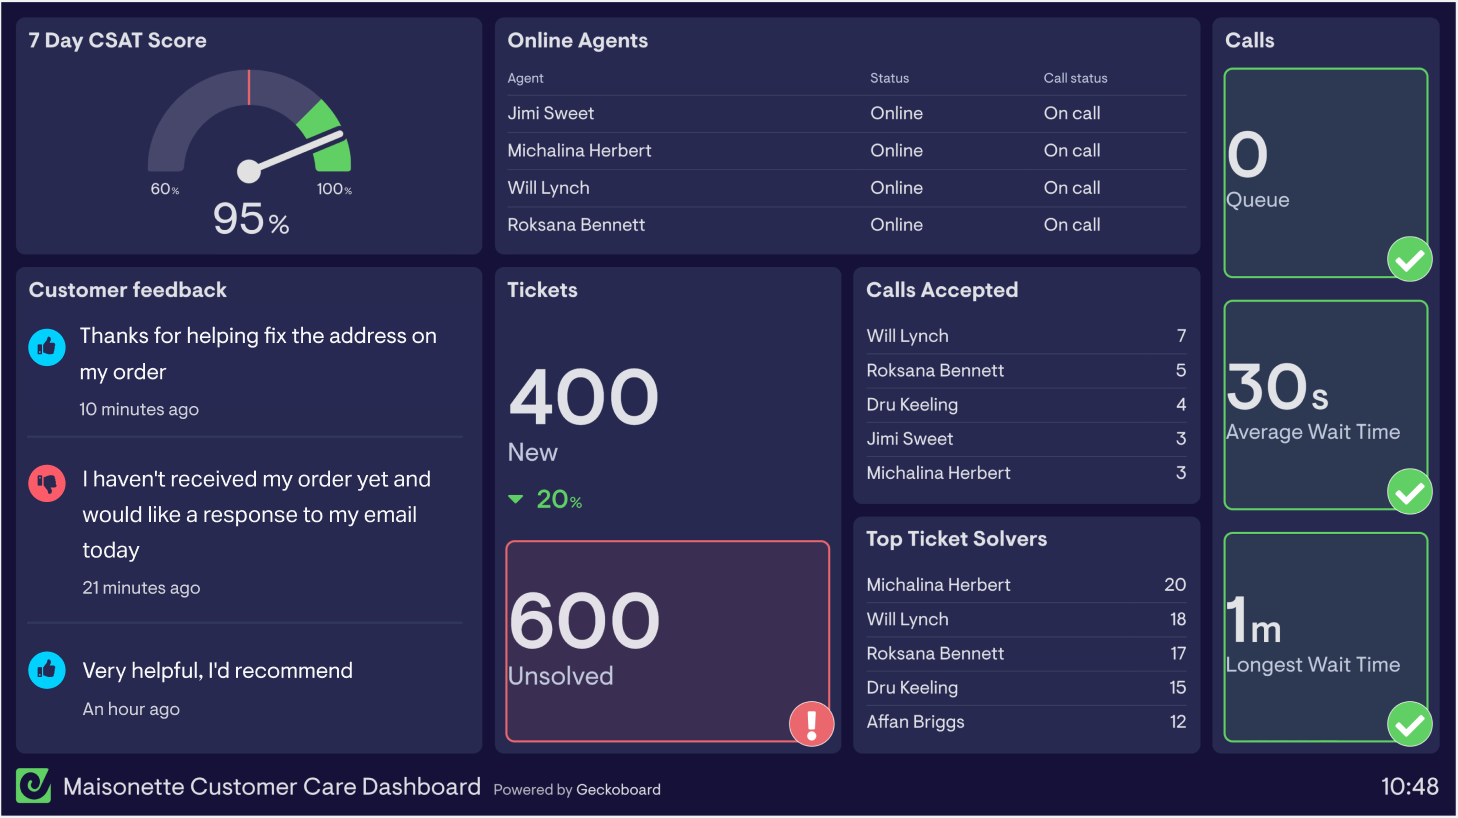Click the red thumbs-down feedback icon
The image size is (1458, 818).
coord(47,484)
